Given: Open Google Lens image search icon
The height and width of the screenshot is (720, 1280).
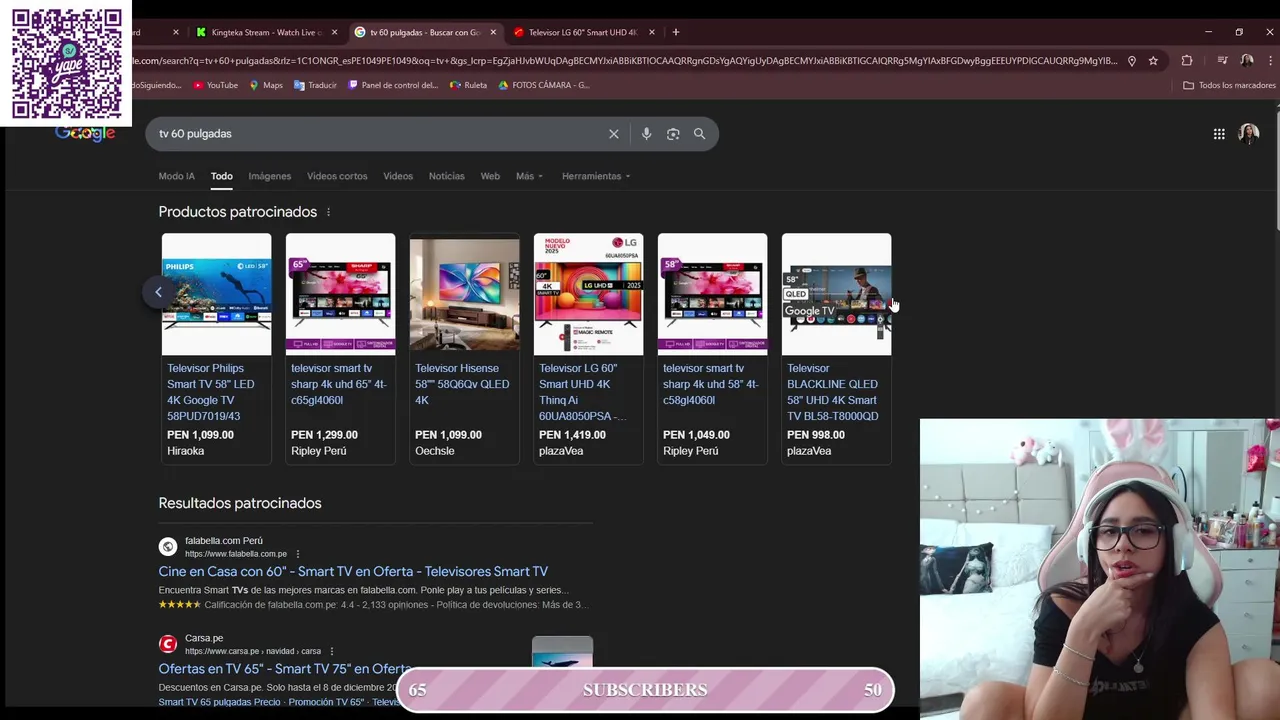Looking at the screenshot, I should [x=673, y=134].
